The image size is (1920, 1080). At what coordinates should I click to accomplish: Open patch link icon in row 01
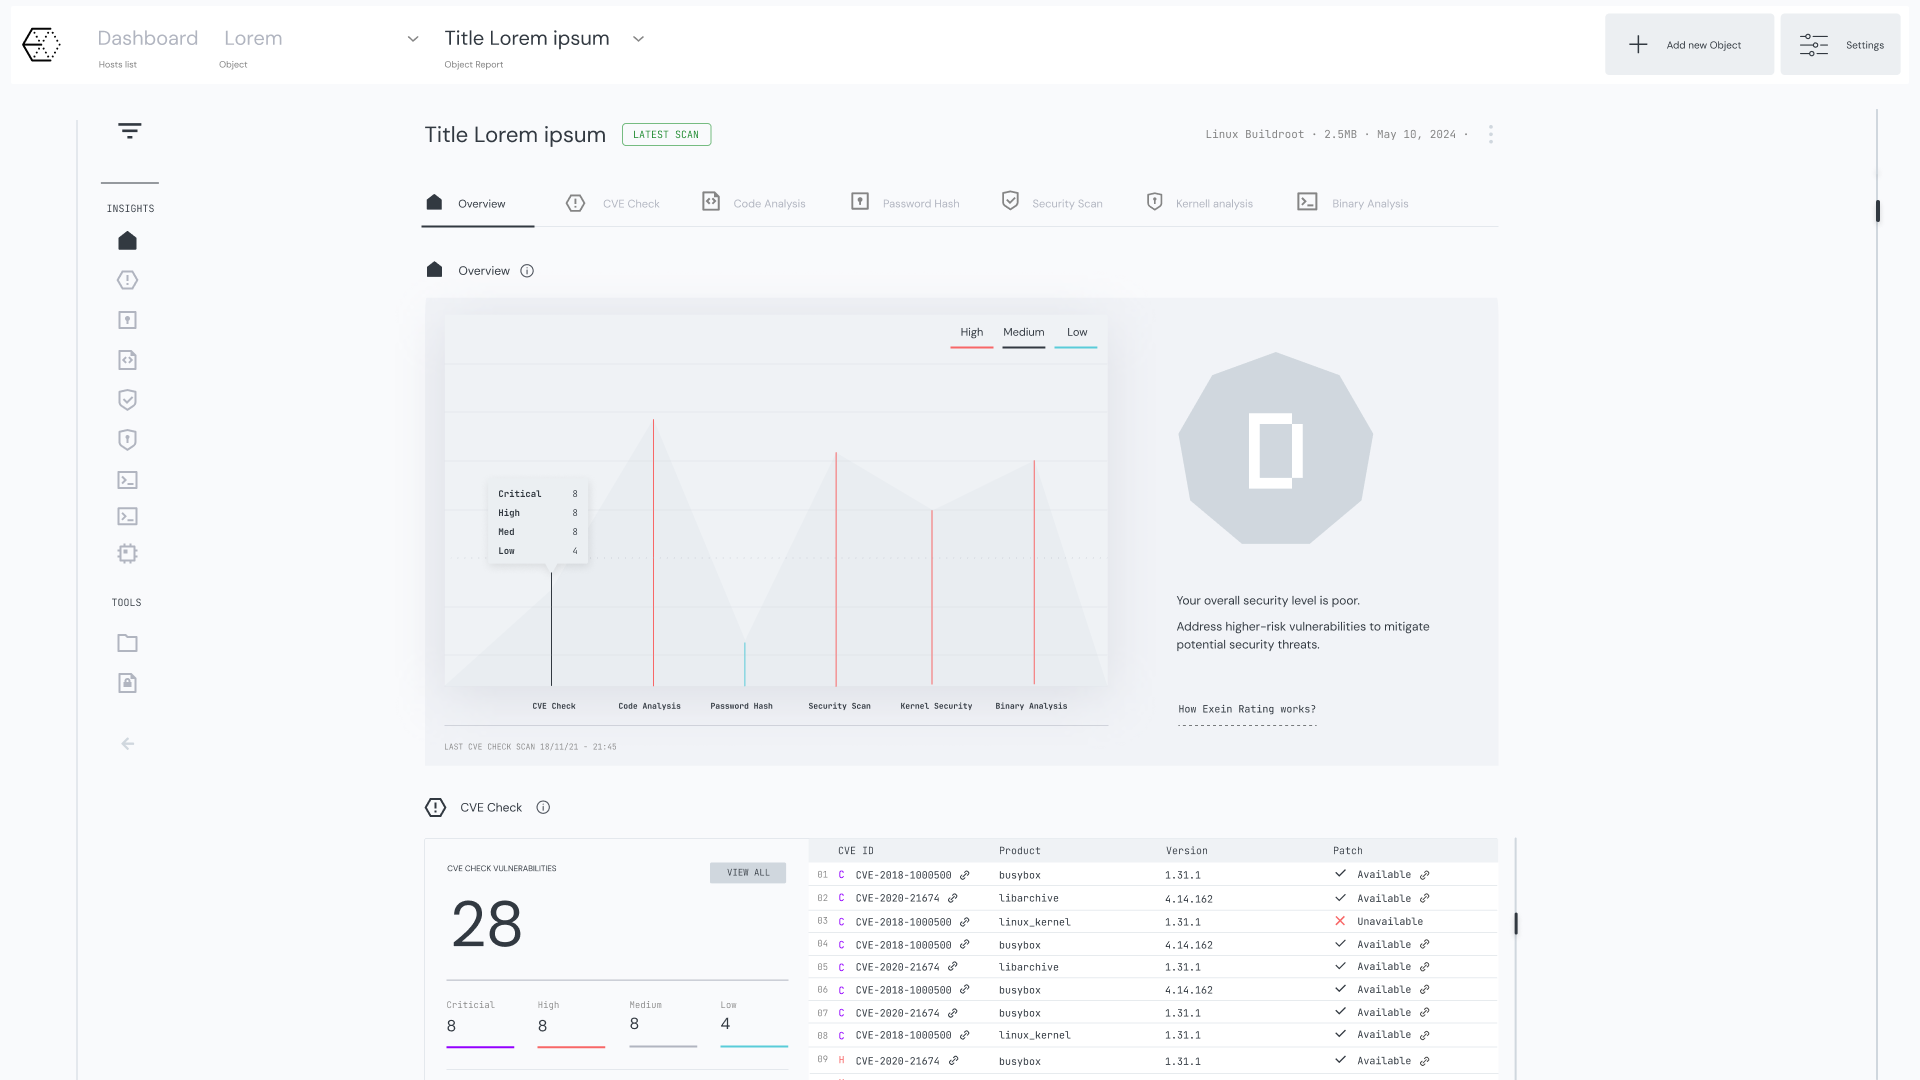1425,875
